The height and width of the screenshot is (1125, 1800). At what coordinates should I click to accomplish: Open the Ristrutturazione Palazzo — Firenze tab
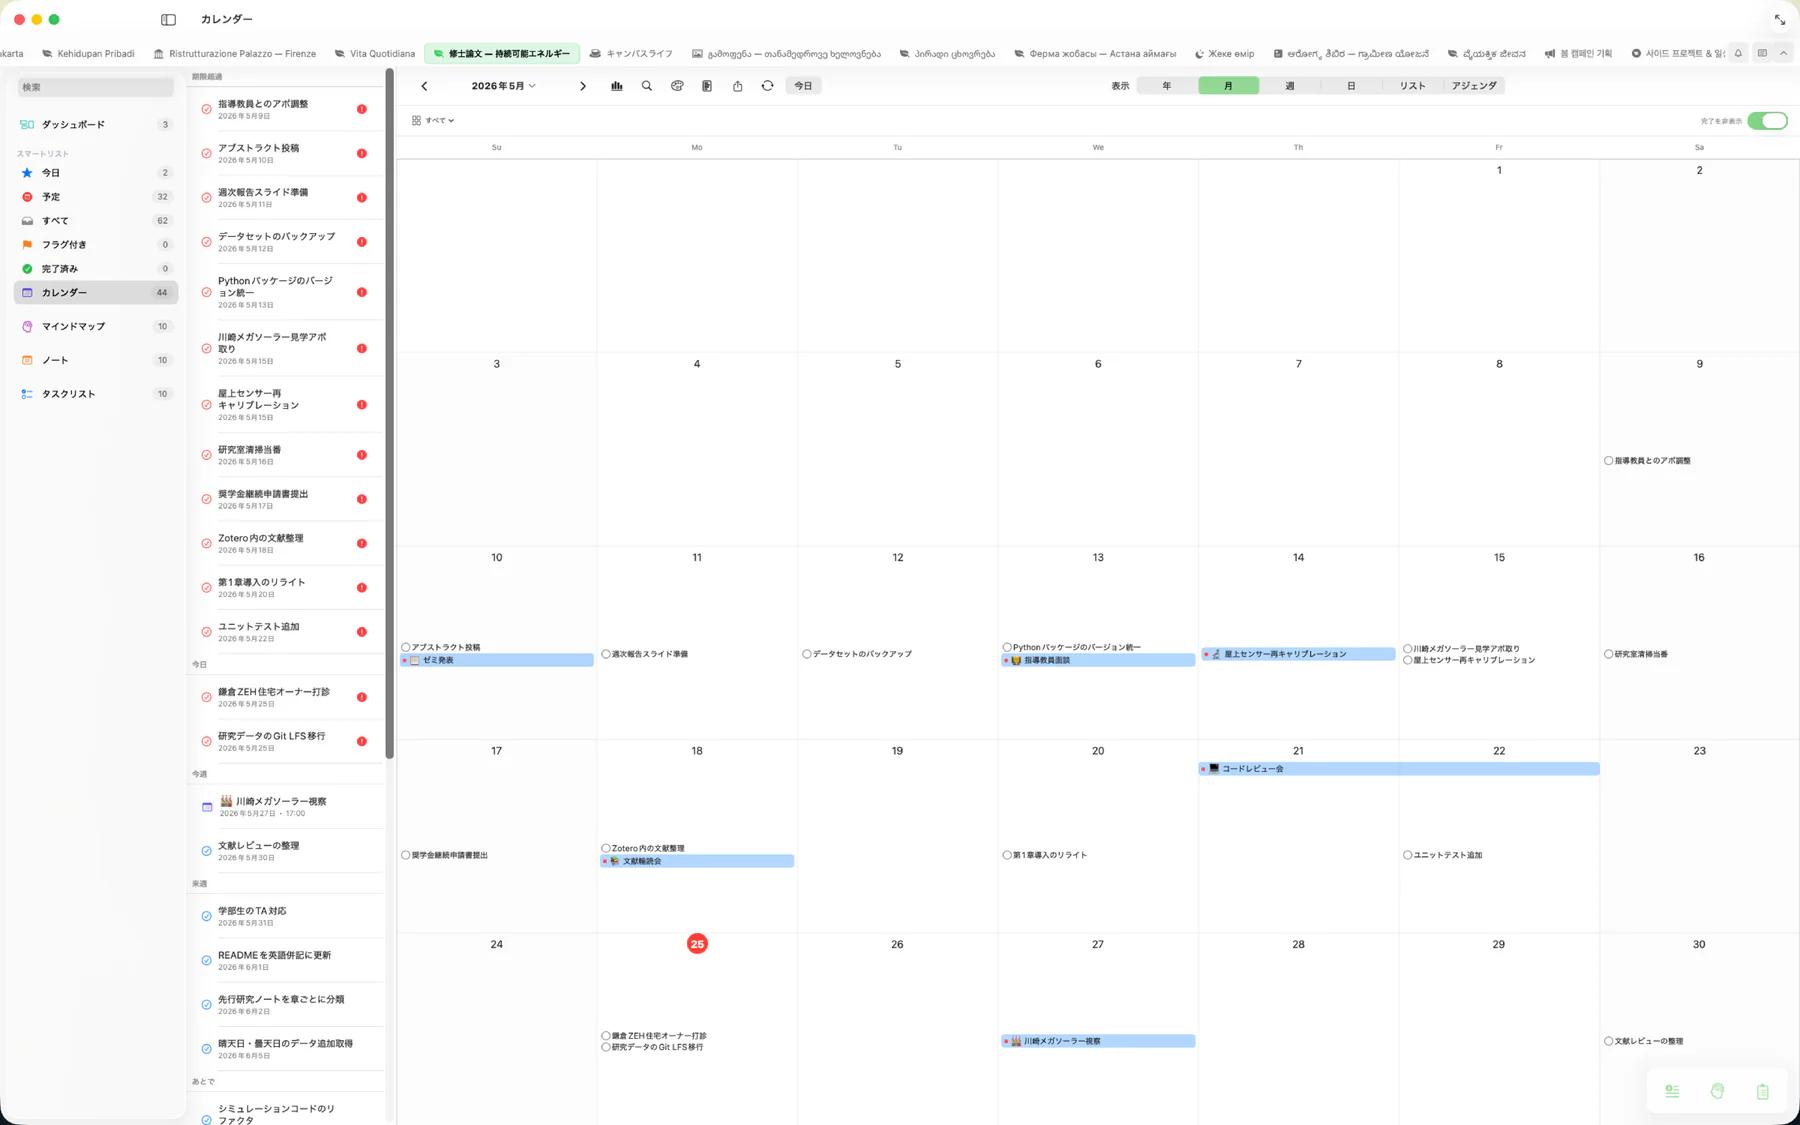tap(235, 54)
